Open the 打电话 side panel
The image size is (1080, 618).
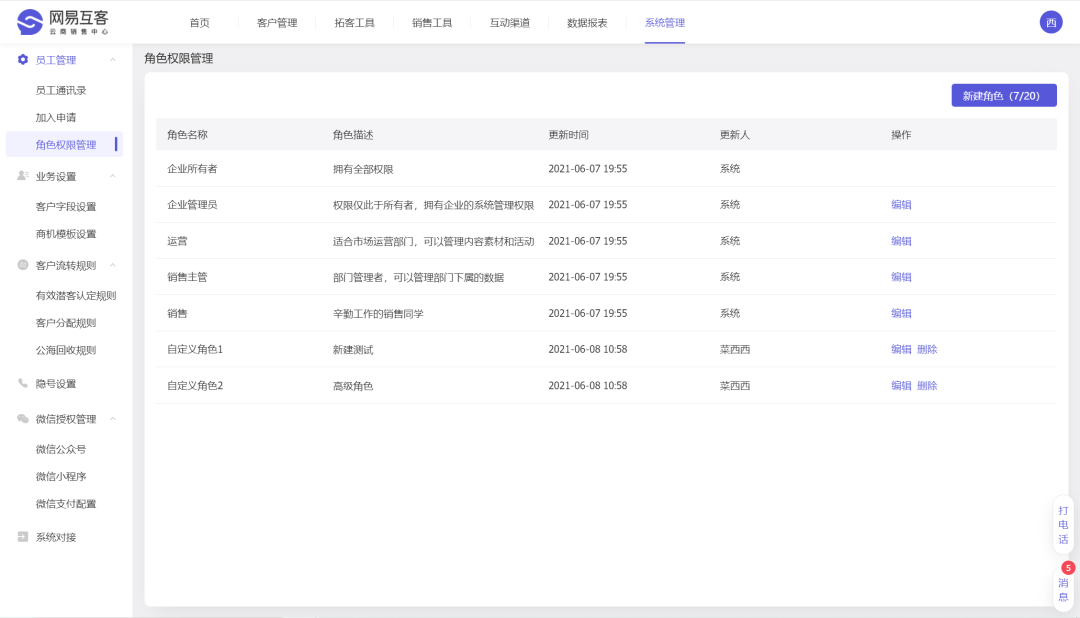point(1063,526)
